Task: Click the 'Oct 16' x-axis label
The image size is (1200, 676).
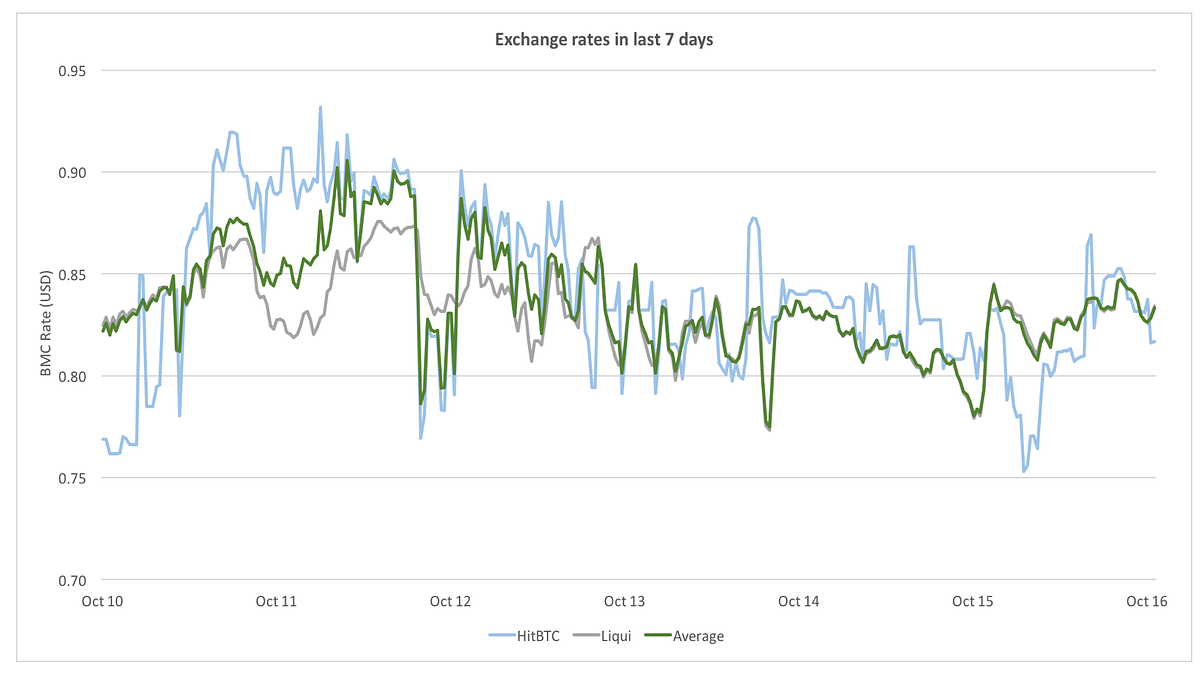Action: (1146, 602)
